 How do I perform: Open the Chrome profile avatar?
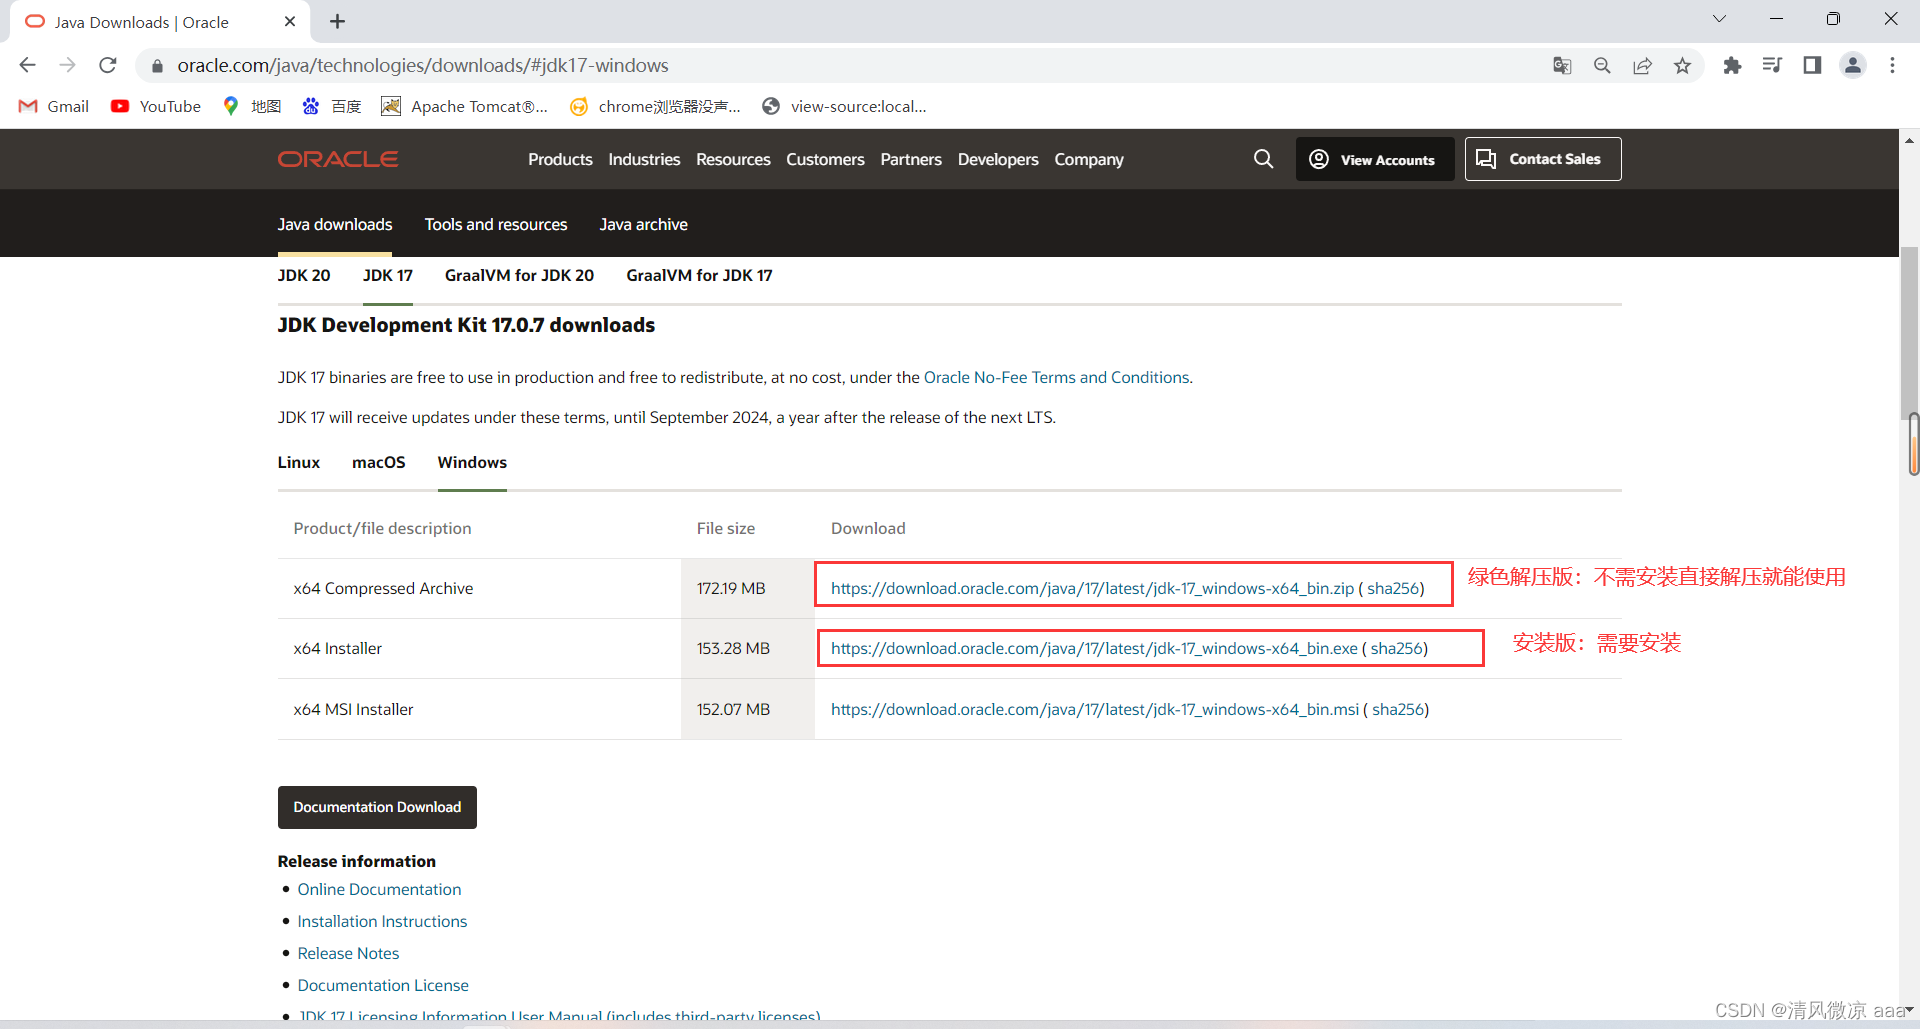pos(1853,66)
